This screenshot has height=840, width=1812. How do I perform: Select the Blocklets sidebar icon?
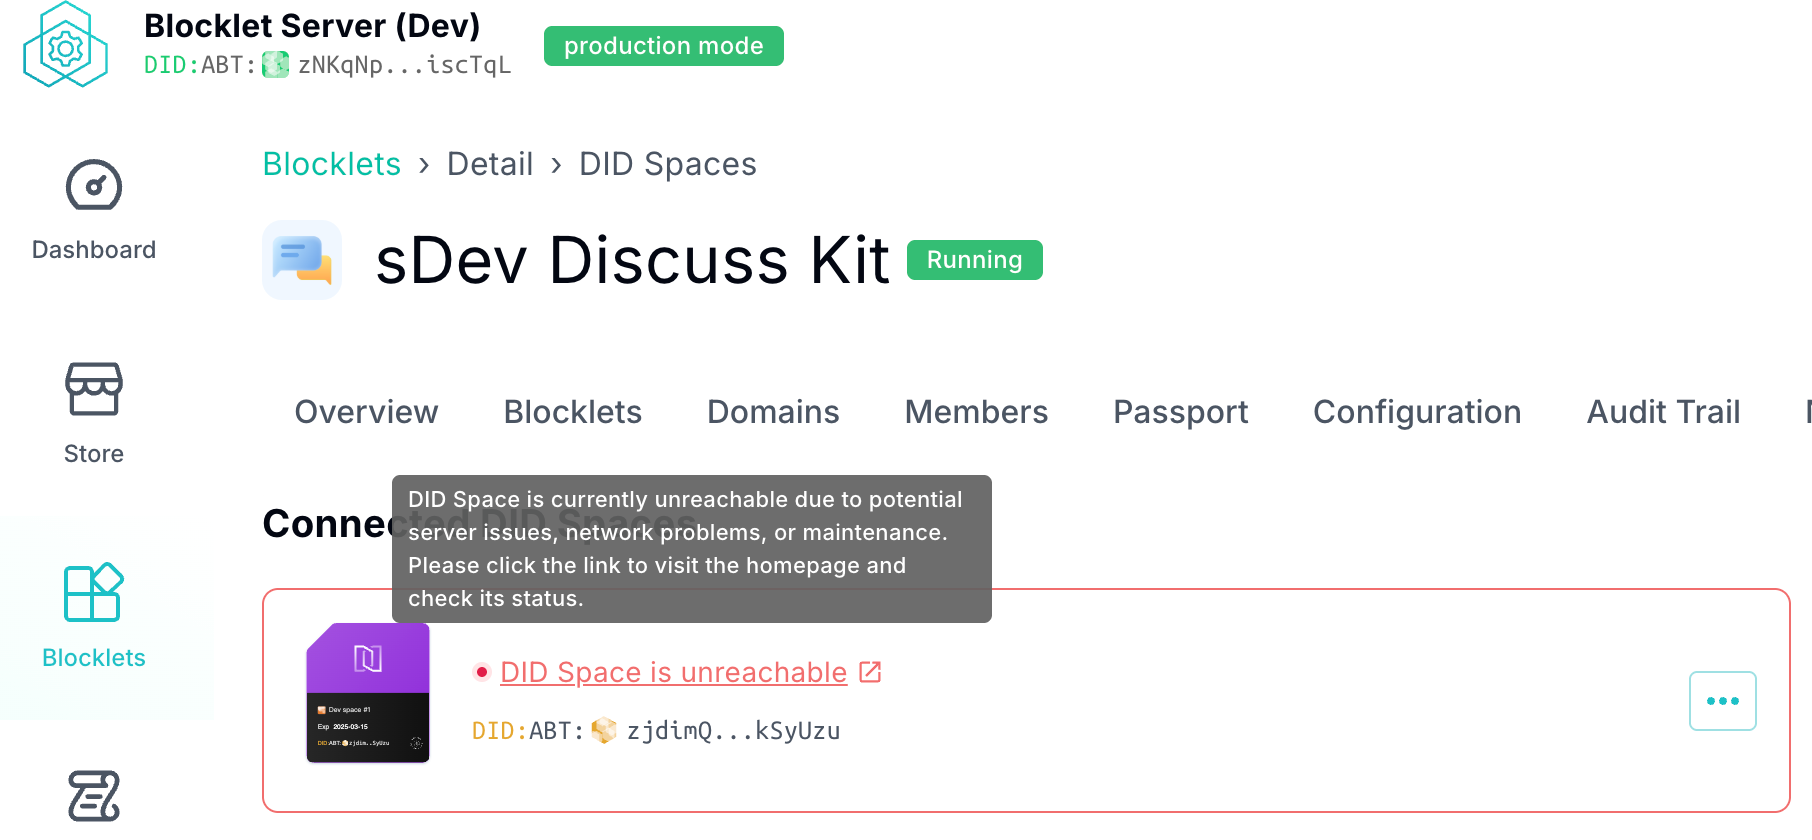(x=94, y=593)
